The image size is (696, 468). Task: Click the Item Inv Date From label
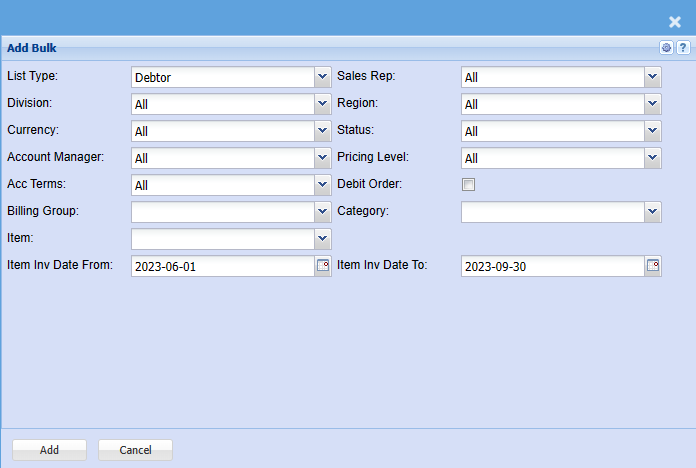tap(60, 265)
